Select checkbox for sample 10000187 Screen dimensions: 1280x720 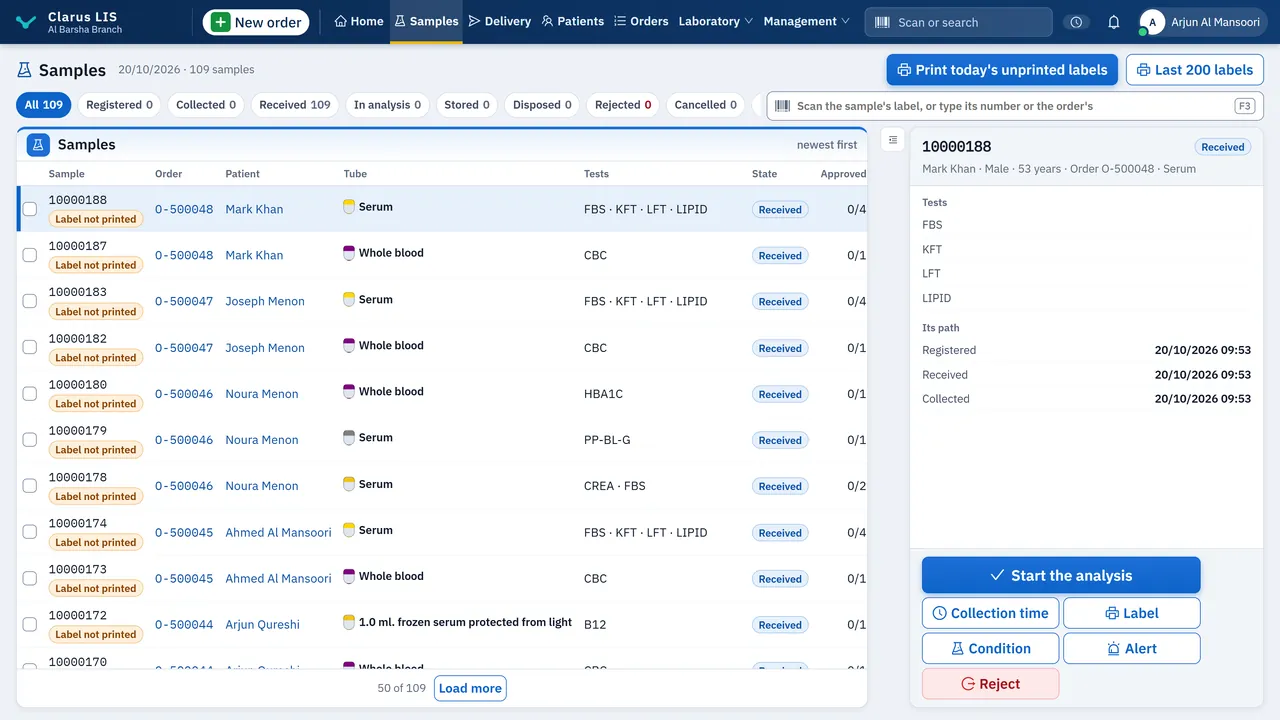(30, 255)
